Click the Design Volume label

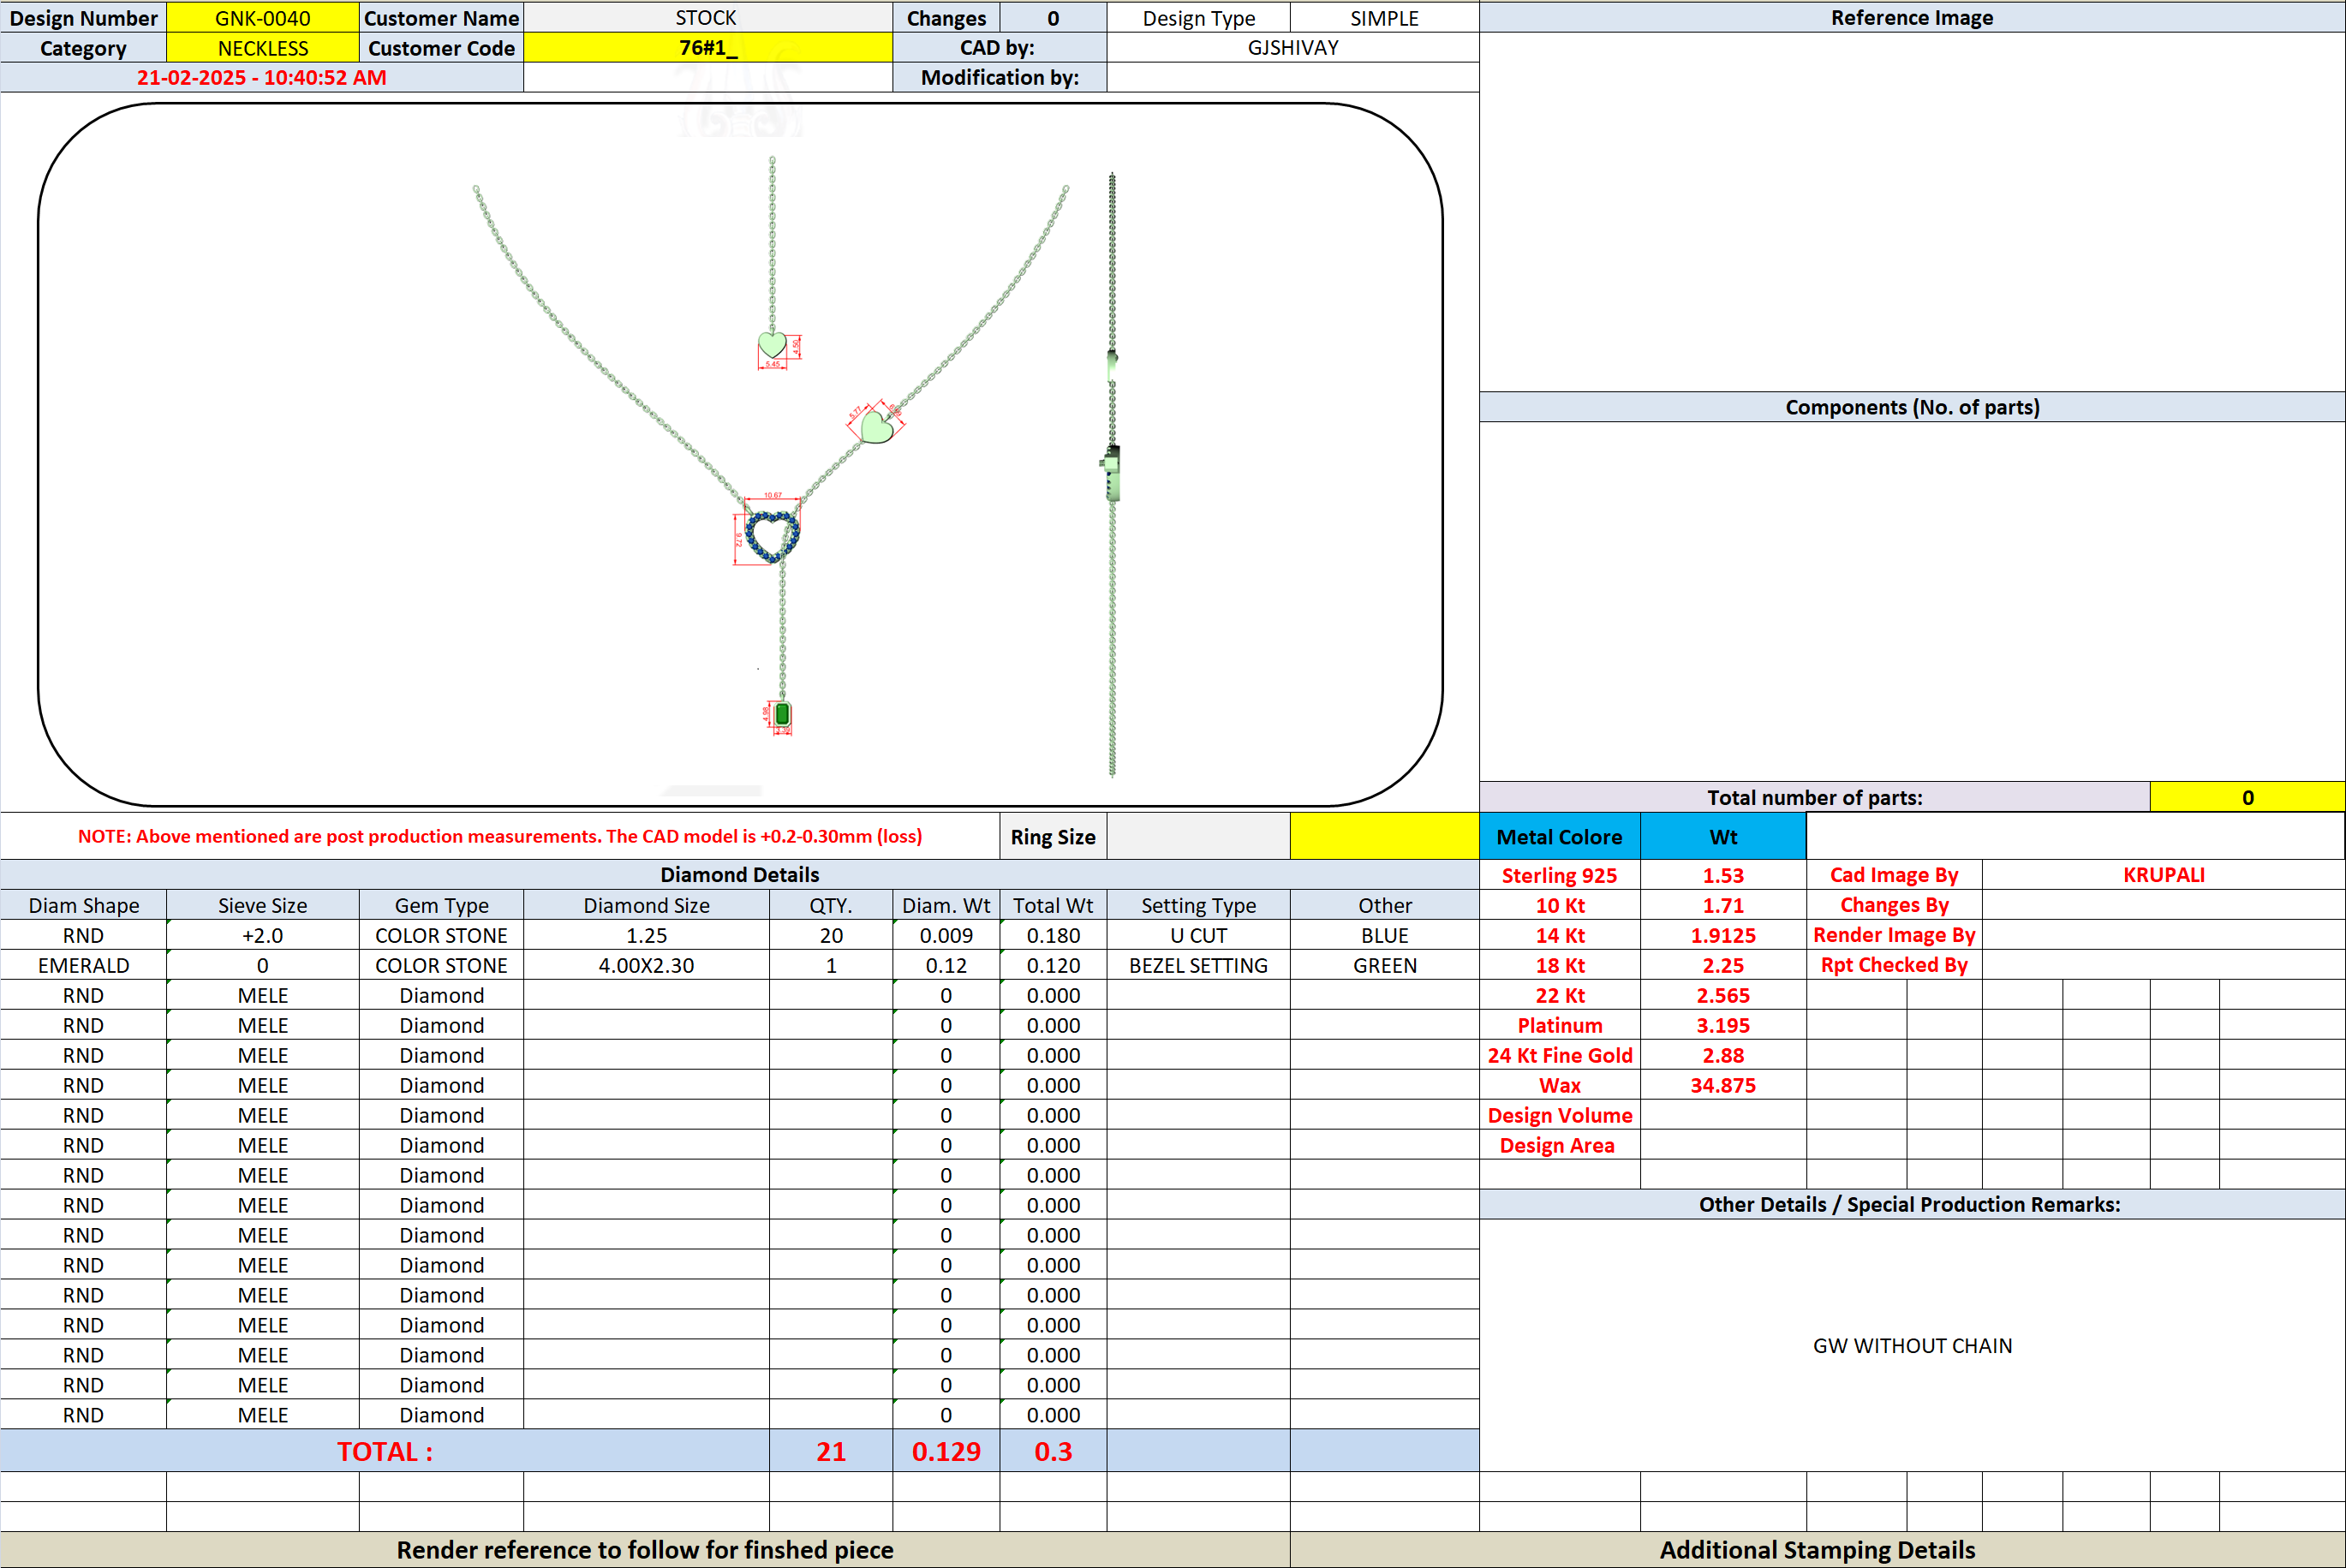click(1559, 1115)
